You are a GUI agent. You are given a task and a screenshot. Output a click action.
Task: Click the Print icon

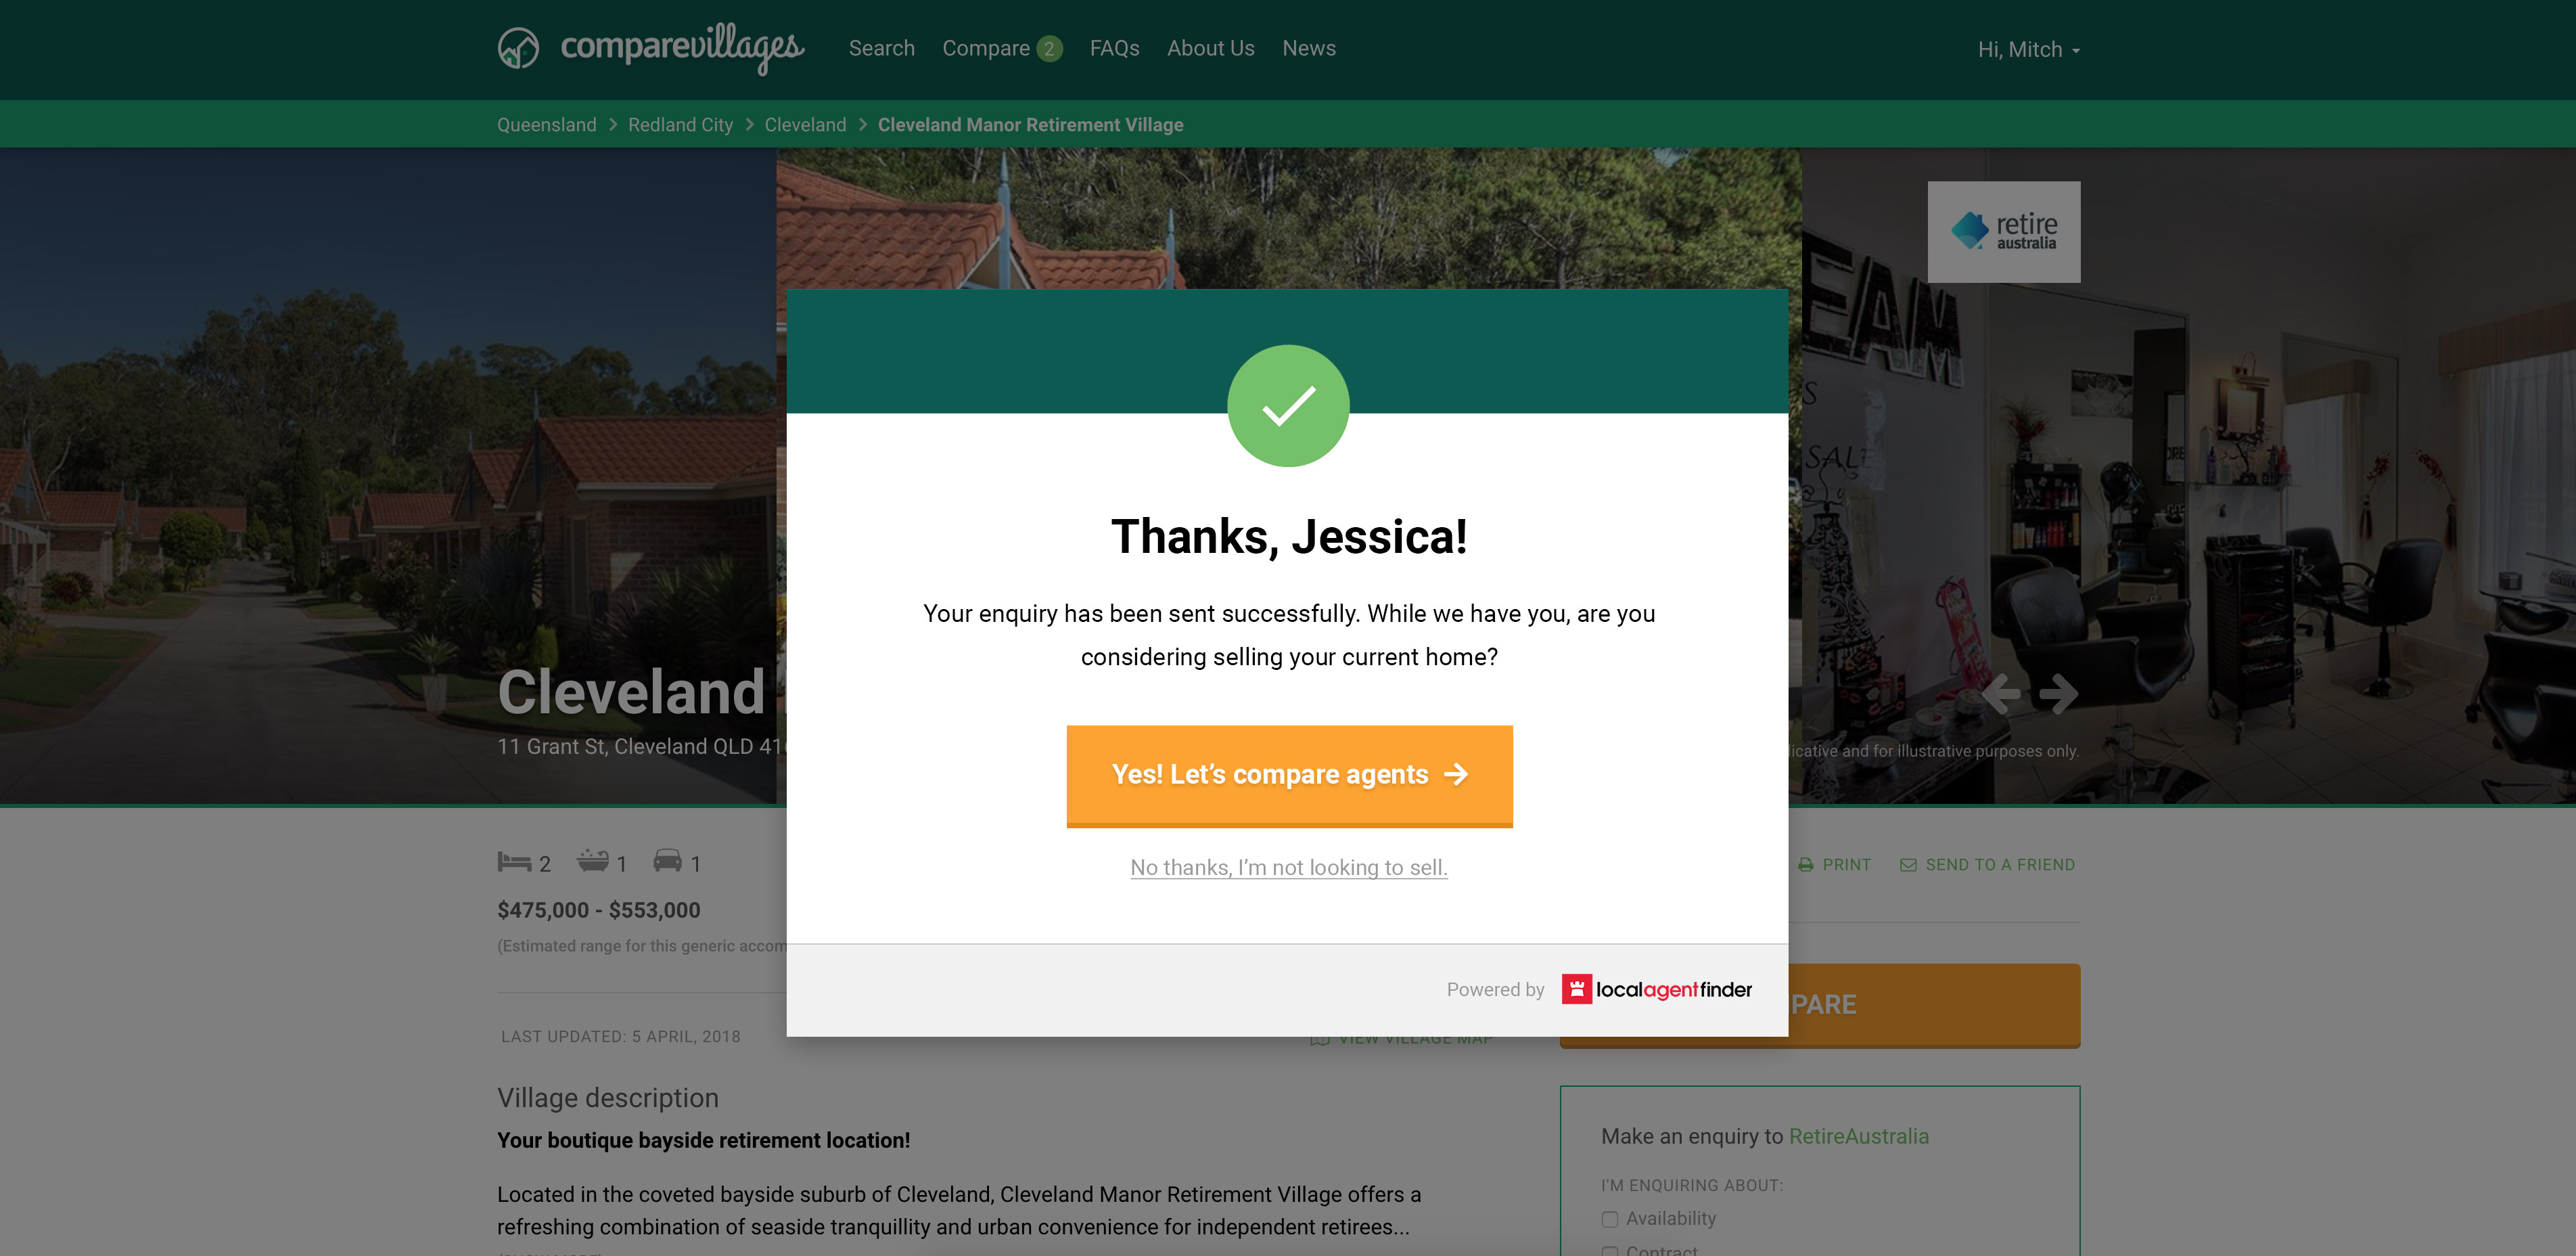[1806, 865]
